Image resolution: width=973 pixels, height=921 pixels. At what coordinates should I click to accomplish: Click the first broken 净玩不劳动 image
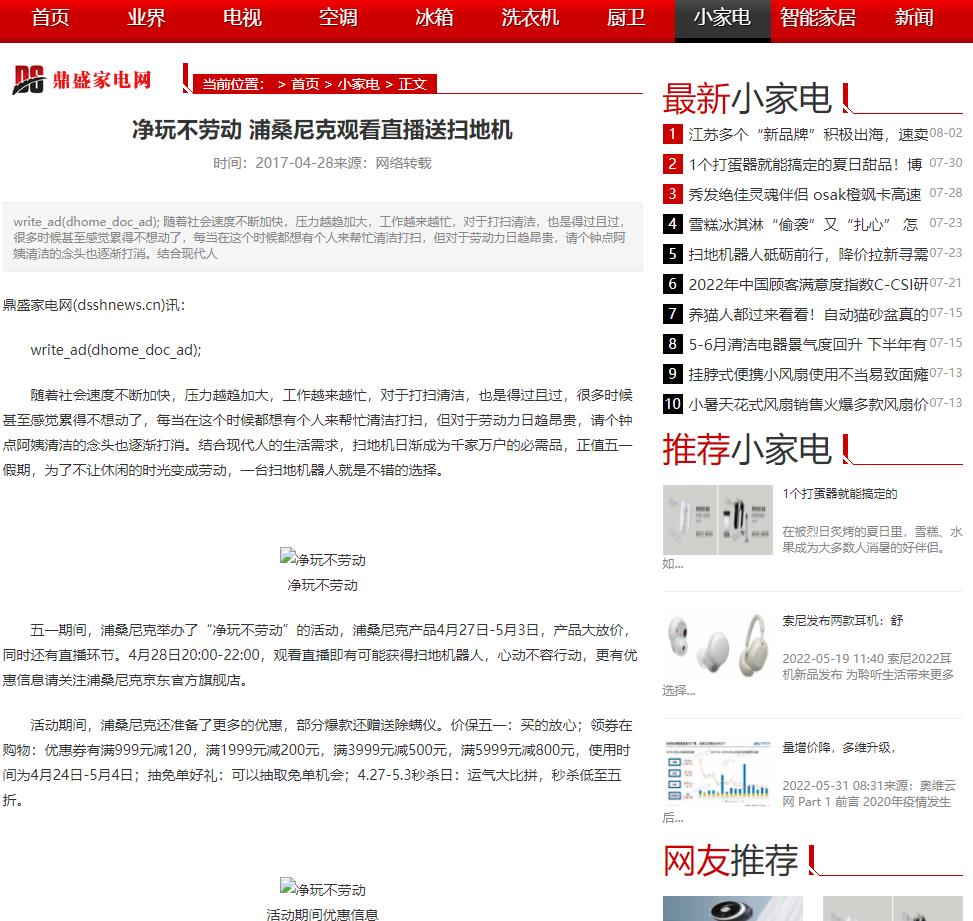tap(323, 559)
